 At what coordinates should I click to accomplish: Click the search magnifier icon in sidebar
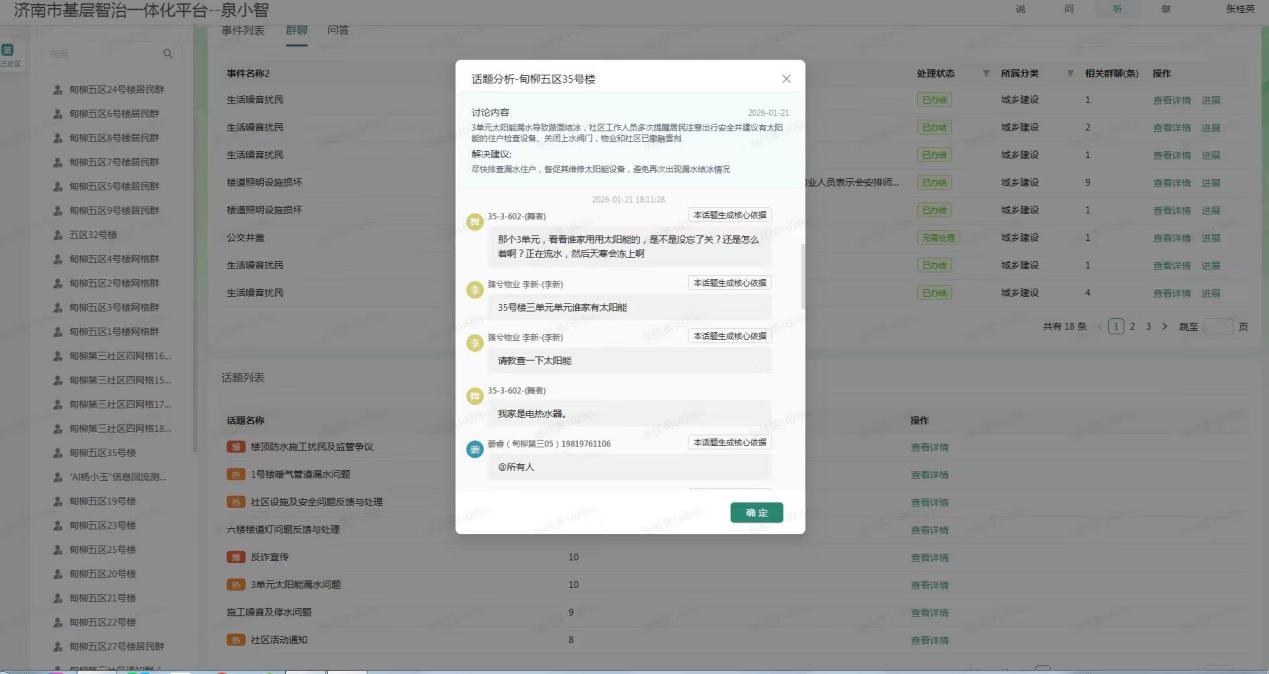(x=168, y=54)
